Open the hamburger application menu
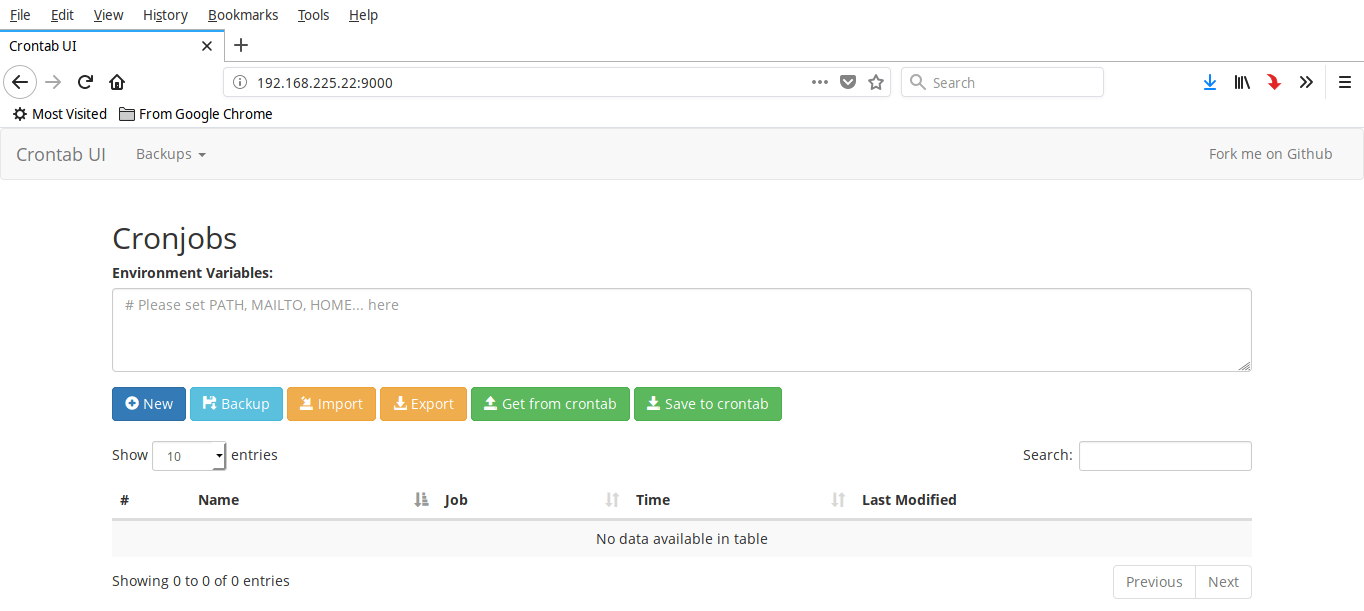Screen dimensions: 1364x611 pyautogui.click(x=1345, y=82)
